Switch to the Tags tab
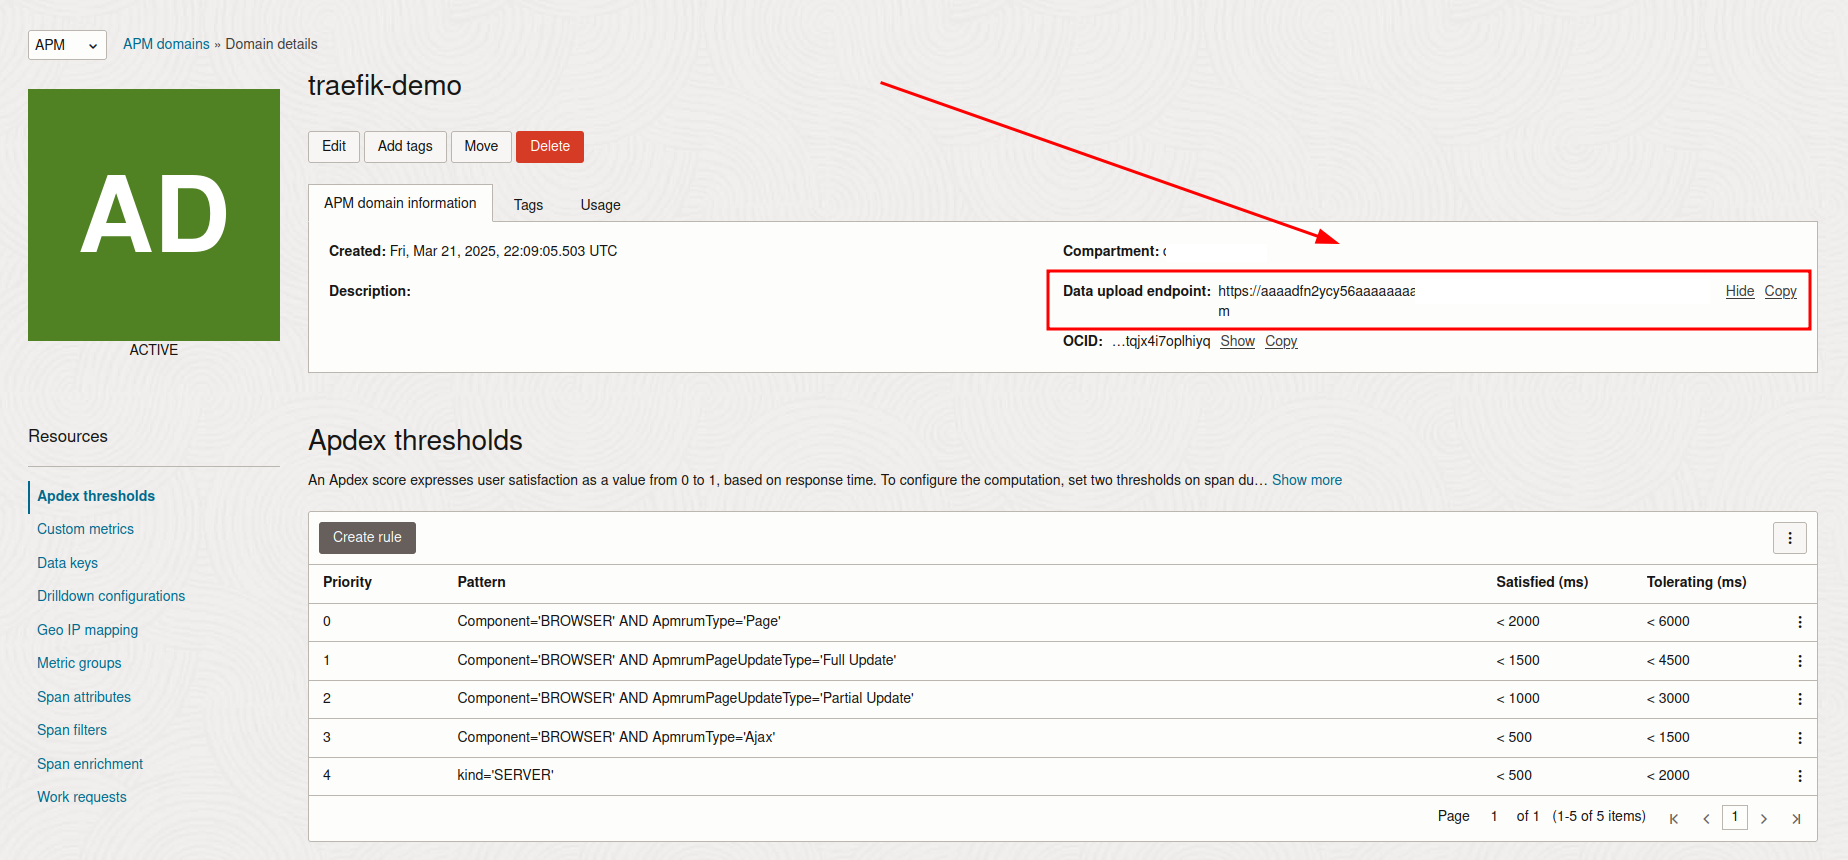The width and height of the screenshot is (1848, 860). click(528, 205)
